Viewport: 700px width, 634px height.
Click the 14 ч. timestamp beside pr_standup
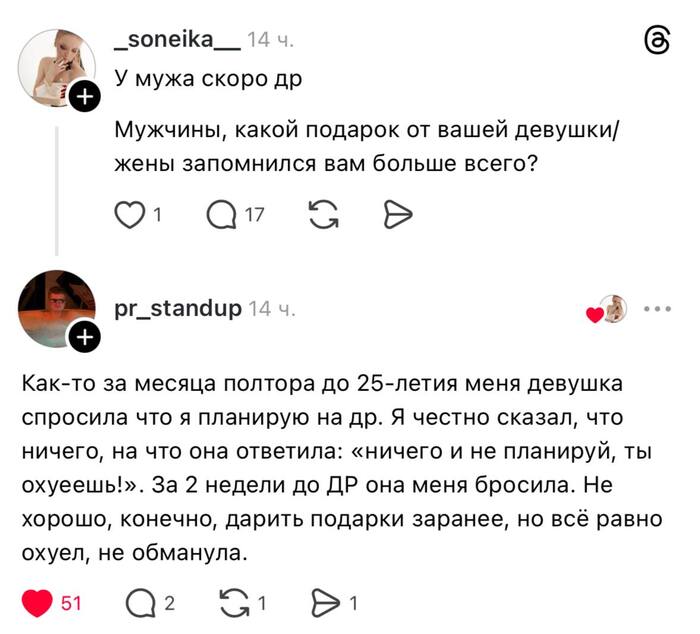pyautogui.click(x=271, y=308)
